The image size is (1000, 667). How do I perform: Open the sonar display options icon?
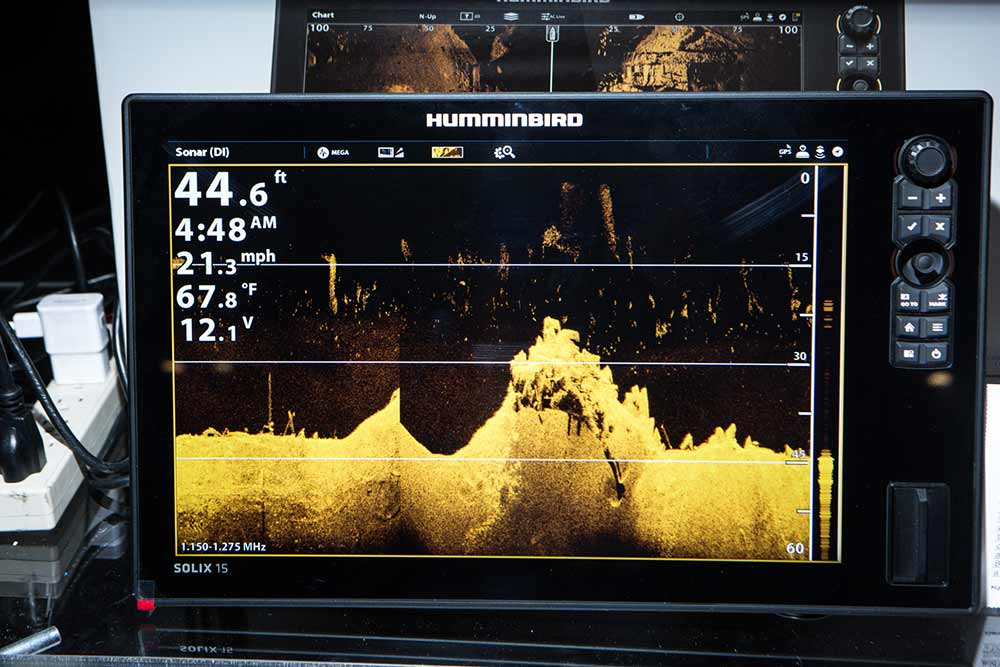point(390,152)
